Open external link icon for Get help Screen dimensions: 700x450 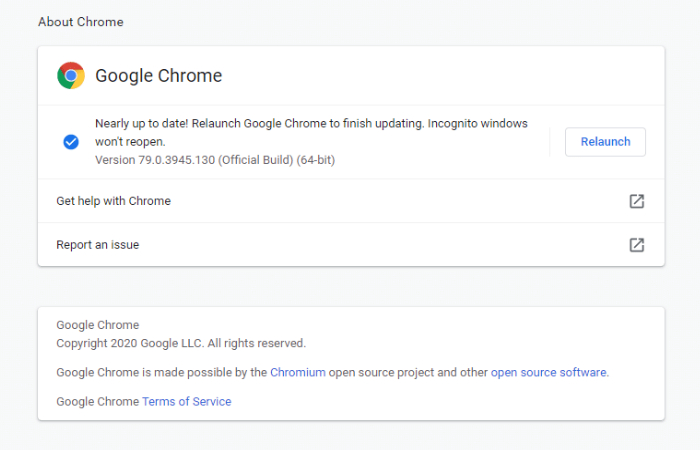coord(637,201)
